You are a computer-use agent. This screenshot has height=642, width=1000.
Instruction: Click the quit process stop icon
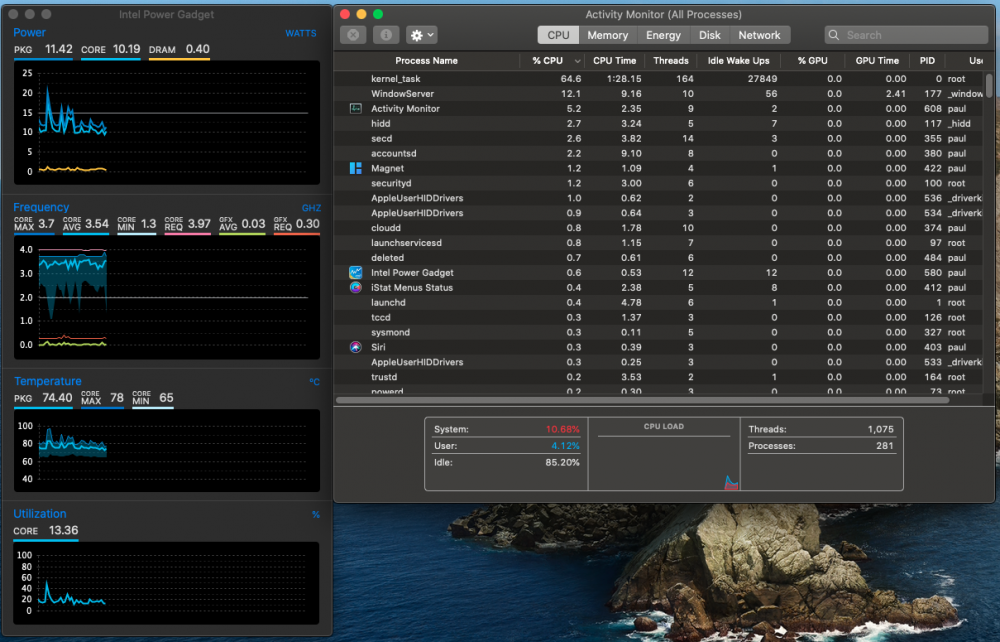(x=353, y=35)
